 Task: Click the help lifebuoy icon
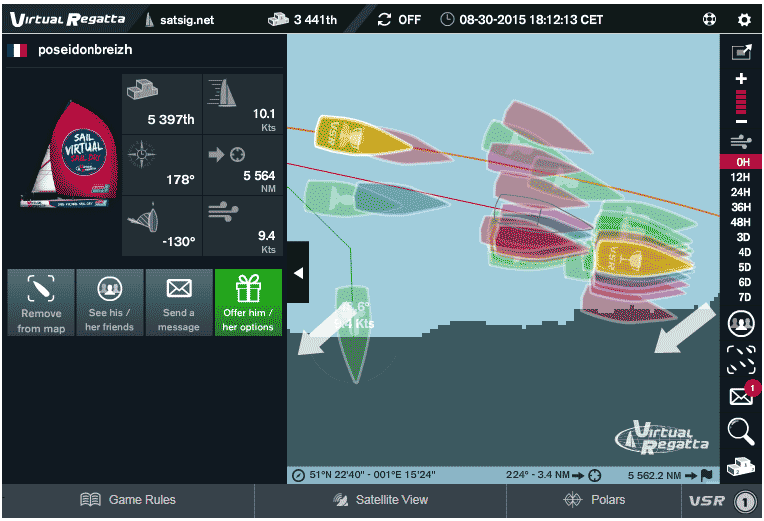[x=709, y=19]
